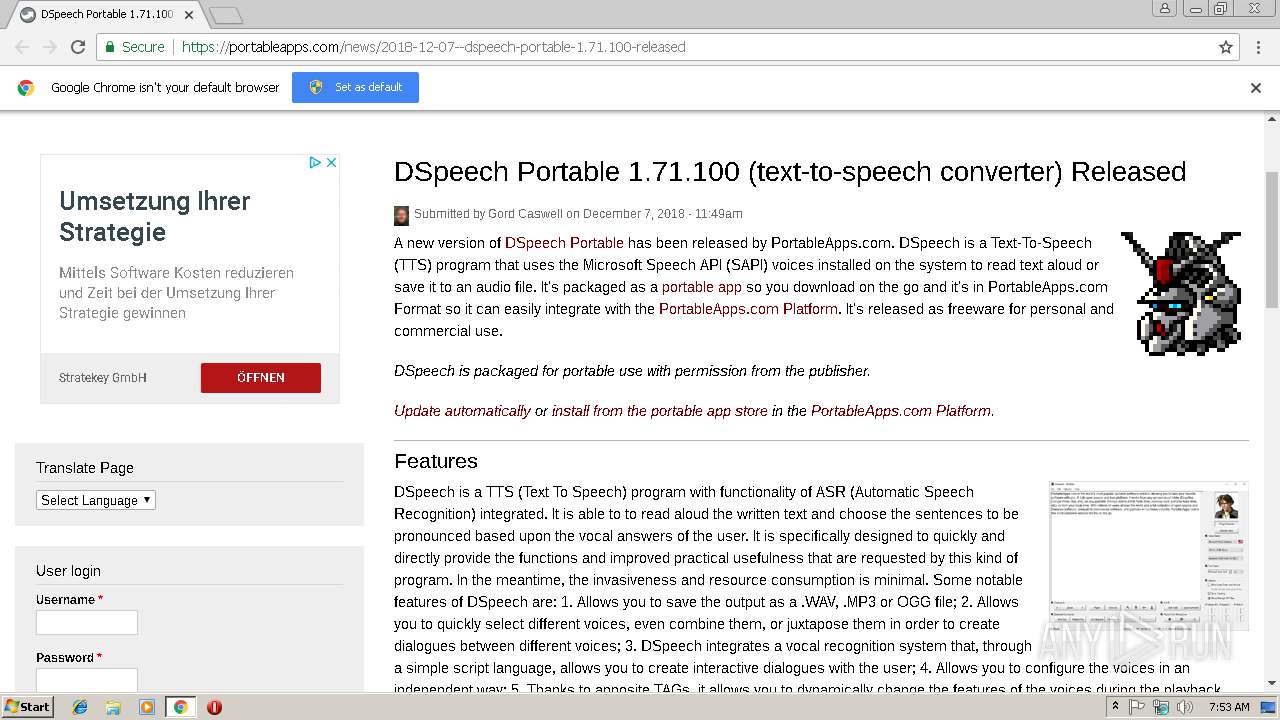Click the address bar URL
The width and height of the screenshot is (1280, 720).
point(434,47)
